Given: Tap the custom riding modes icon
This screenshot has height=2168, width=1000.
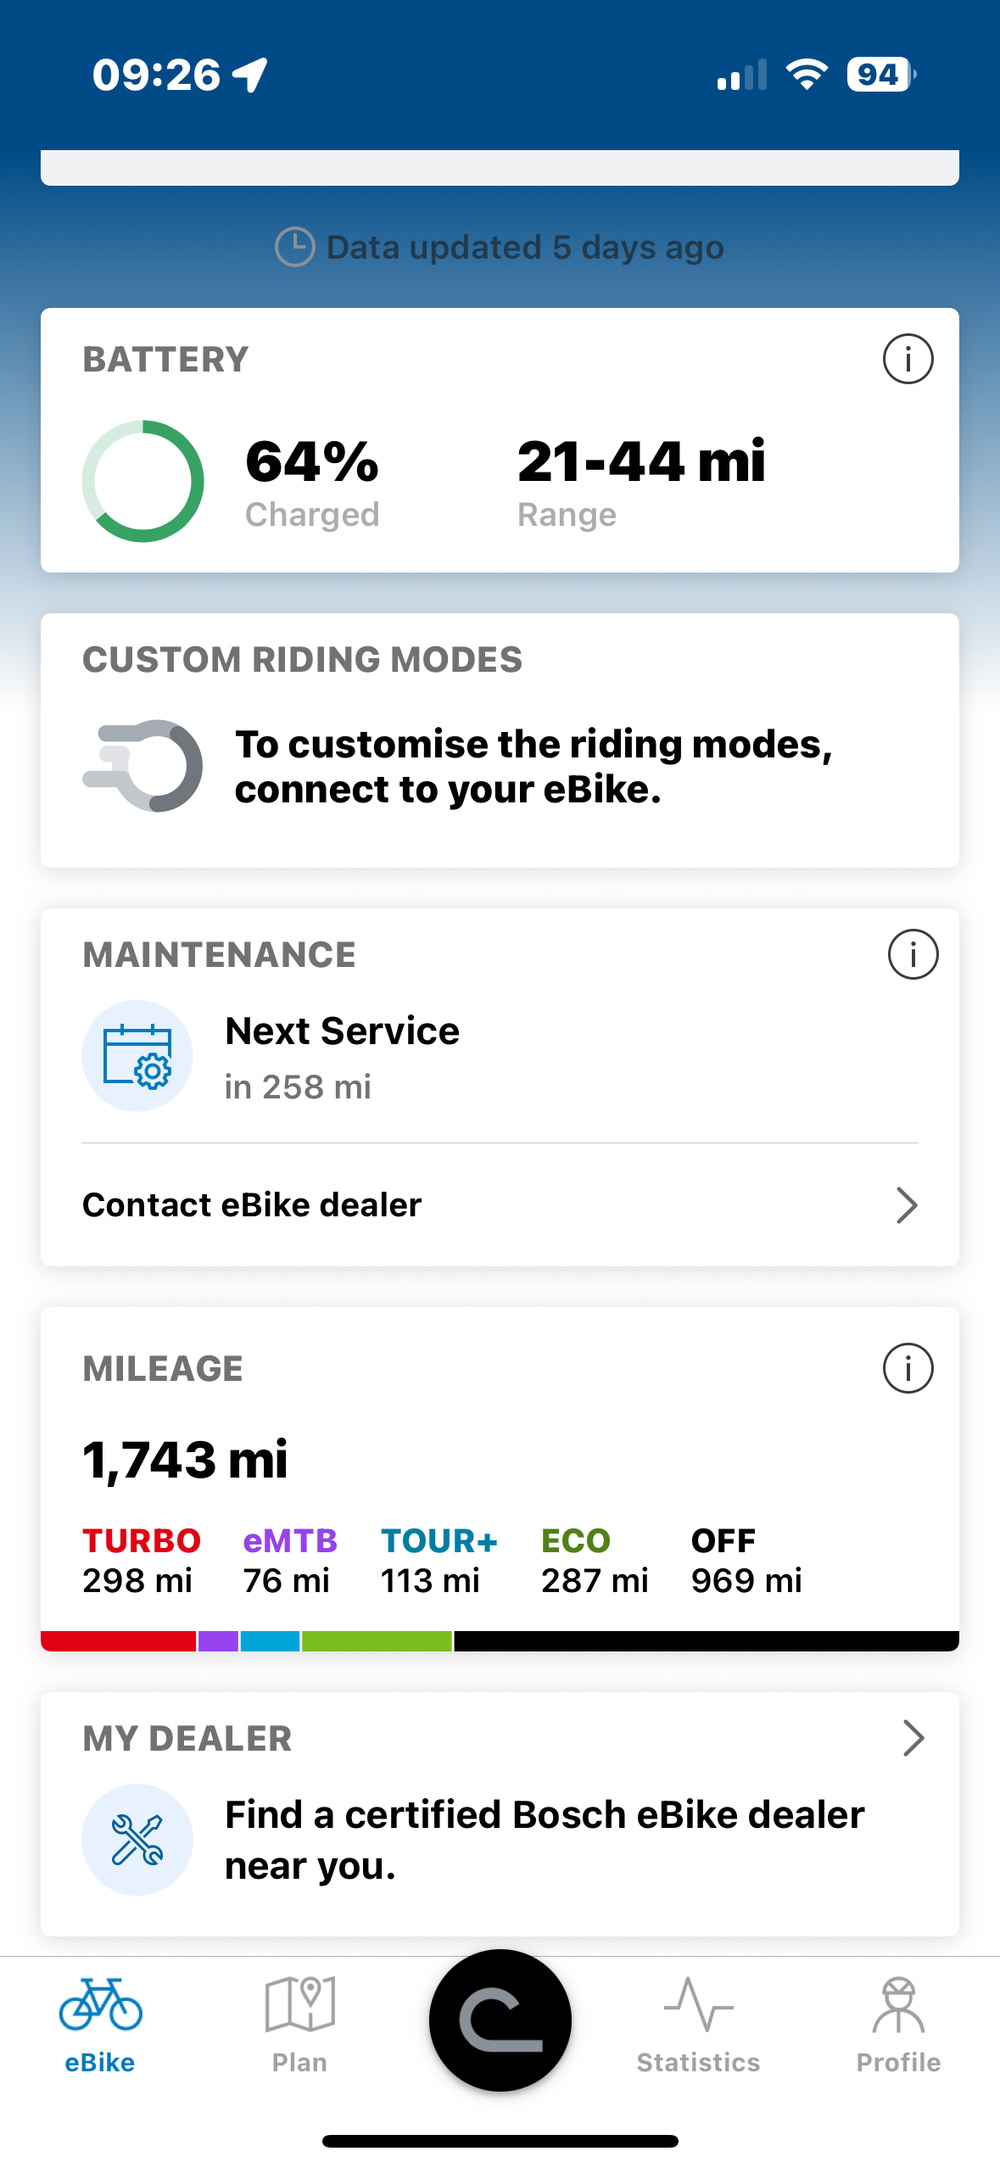Looking at the screenshot, I should (x=143, y=766).
